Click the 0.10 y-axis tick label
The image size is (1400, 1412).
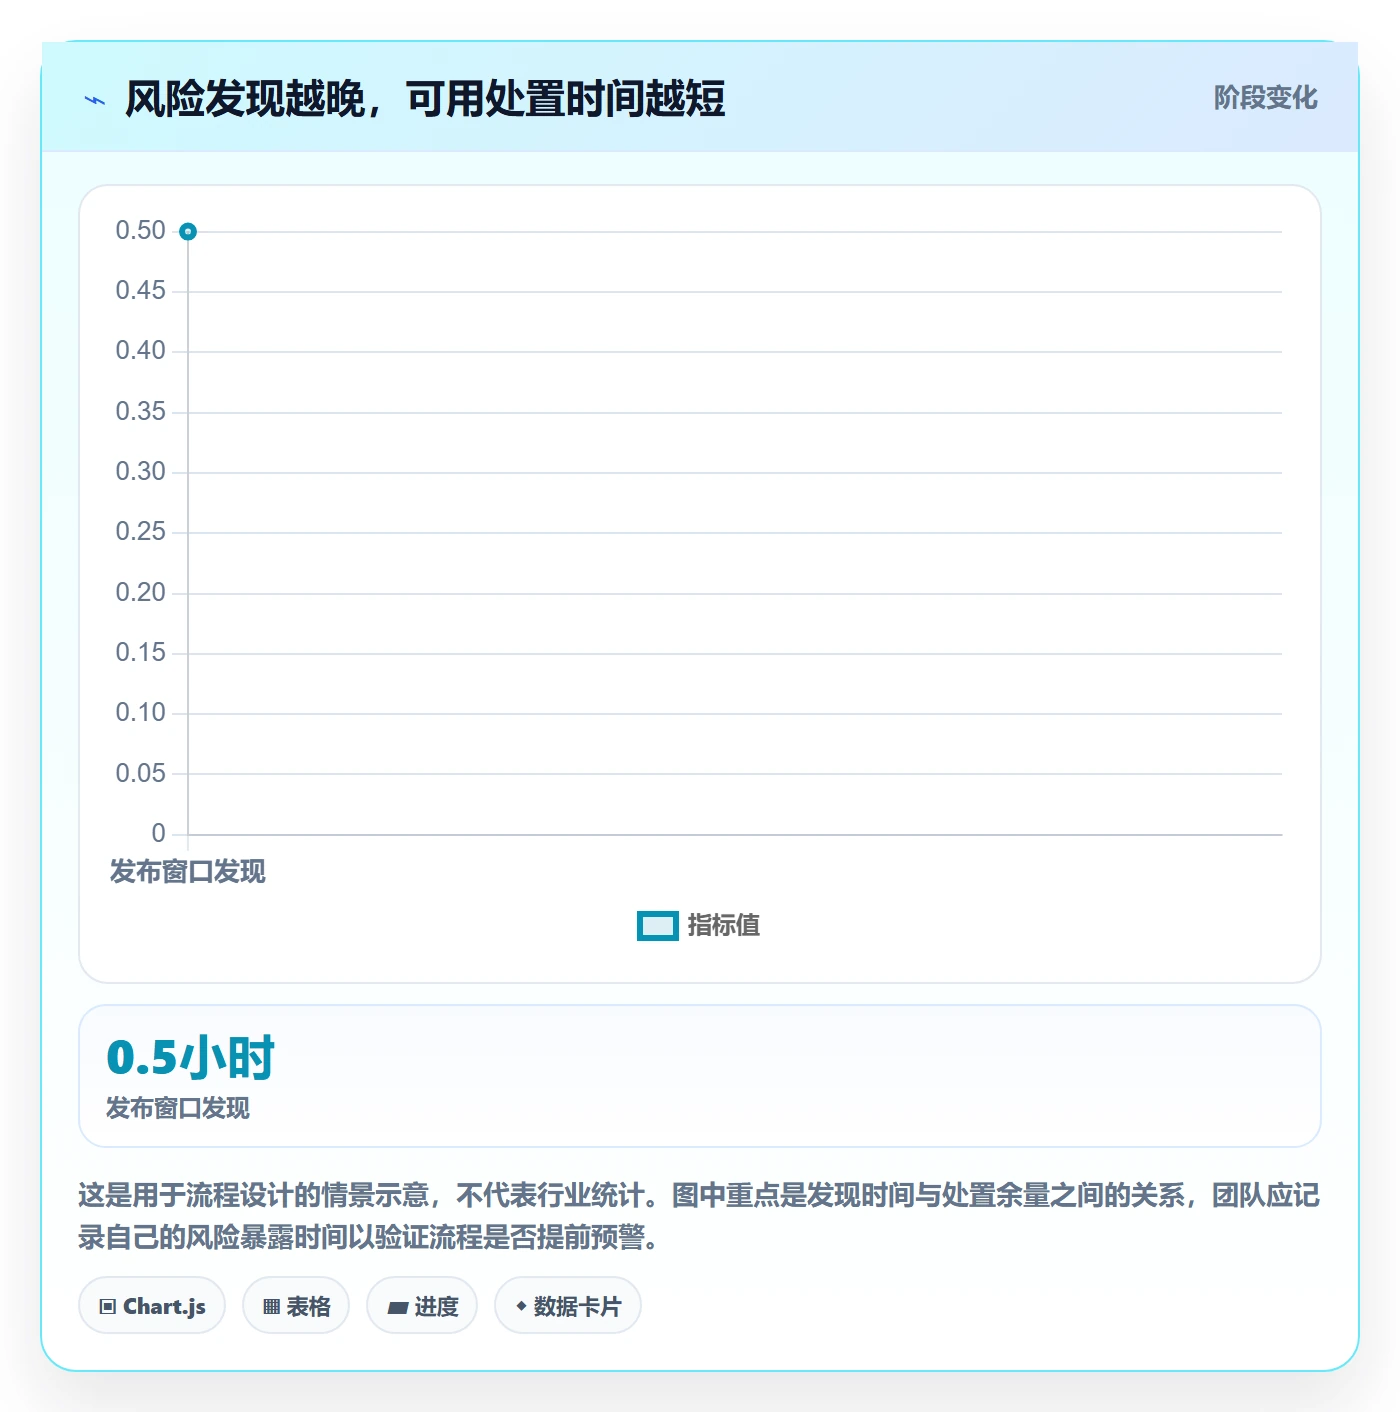pos(141,713)
